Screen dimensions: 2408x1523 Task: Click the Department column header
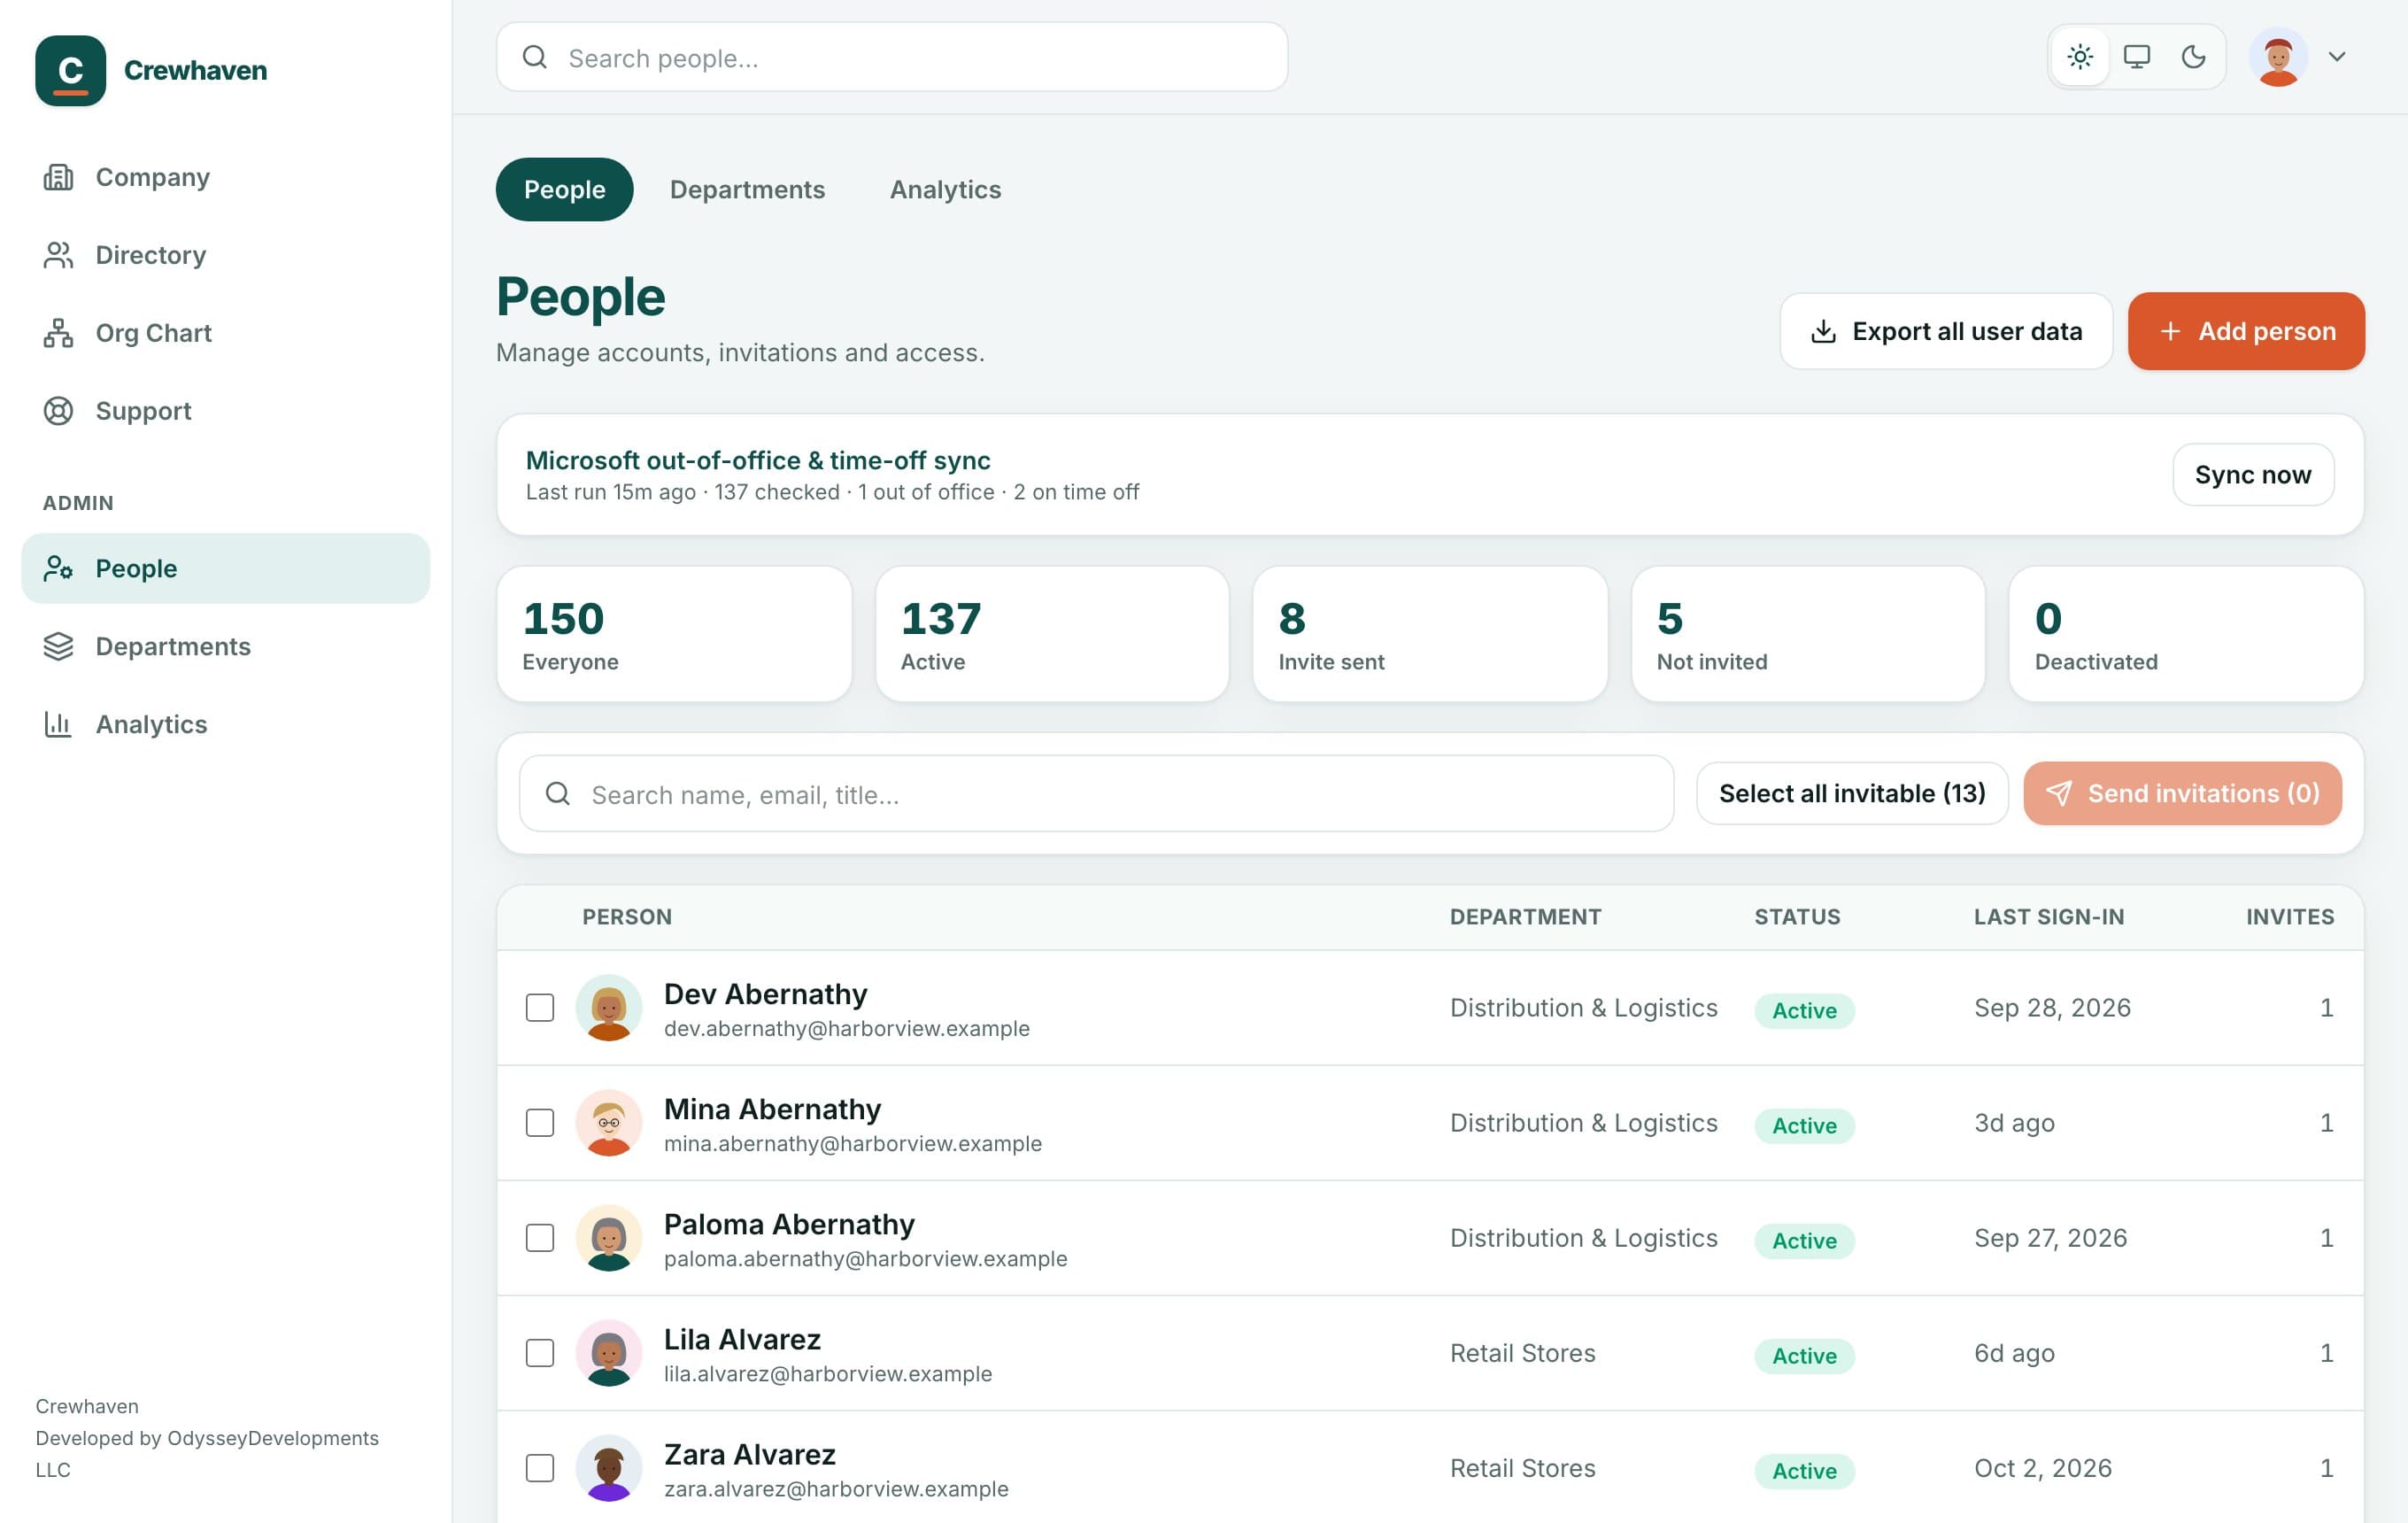[1525, 916]
